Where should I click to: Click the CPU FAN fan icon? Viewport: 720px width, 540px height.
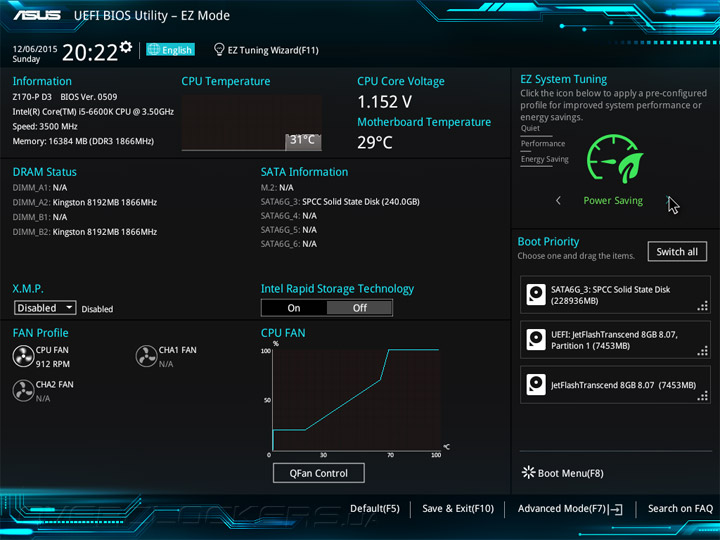pos(23,356)
